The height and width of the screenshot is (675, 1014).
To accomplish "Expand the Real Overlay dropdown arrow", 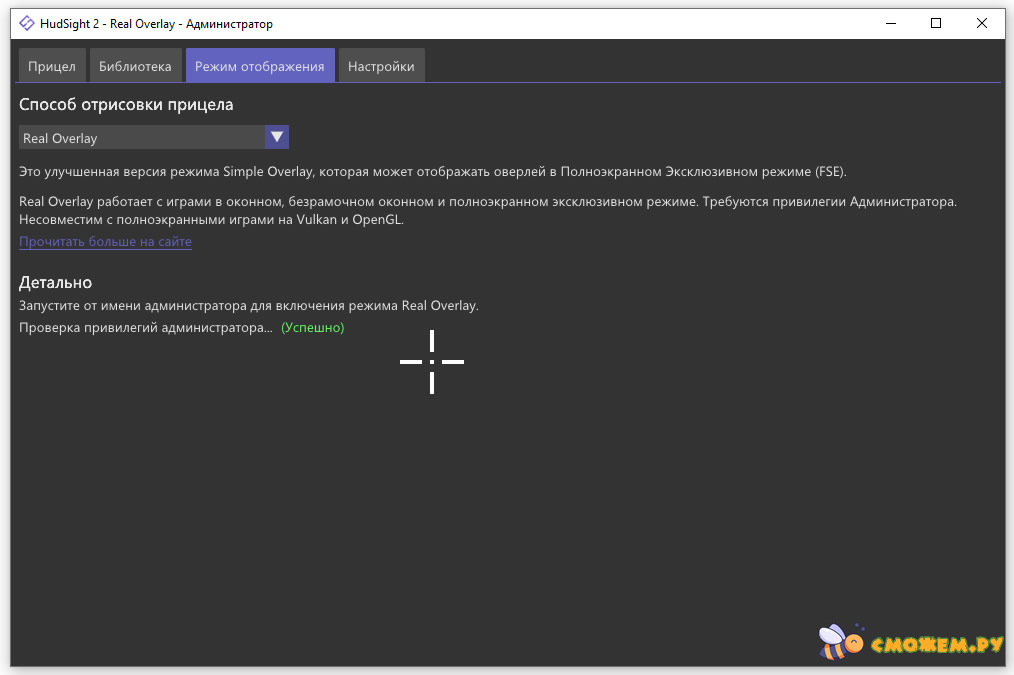I will [x=277, y=137].
